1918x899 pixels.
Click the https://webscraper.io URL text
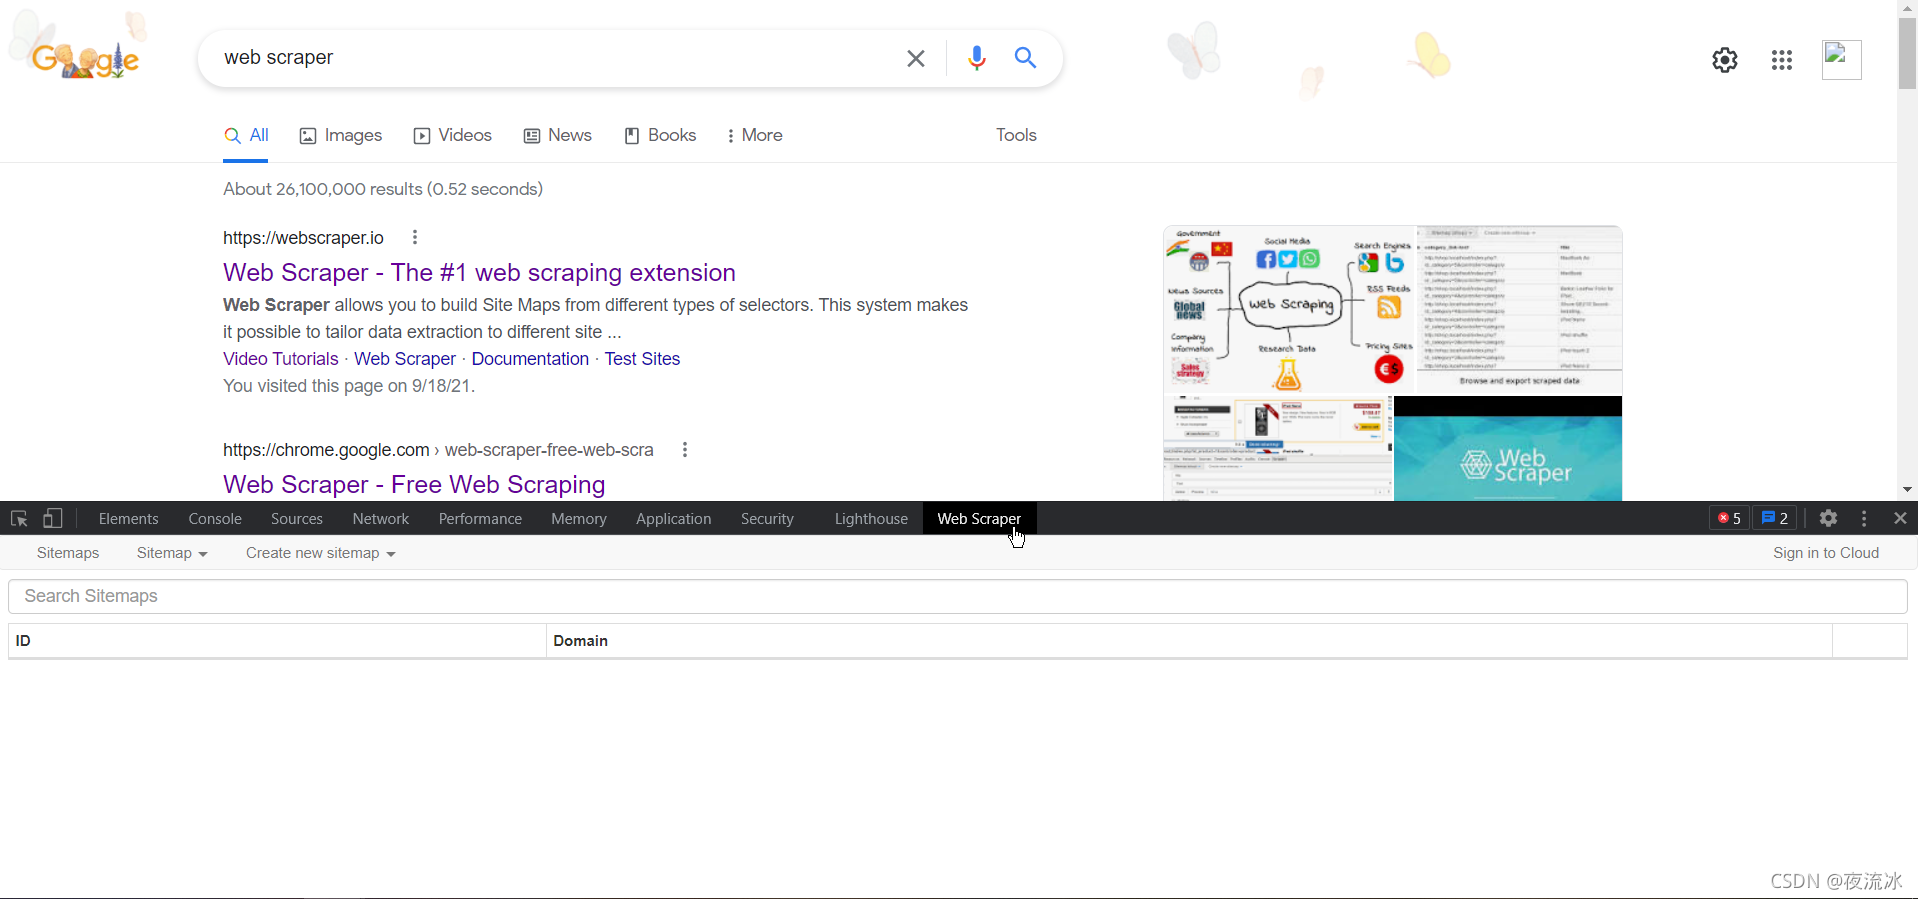[303, 238]
